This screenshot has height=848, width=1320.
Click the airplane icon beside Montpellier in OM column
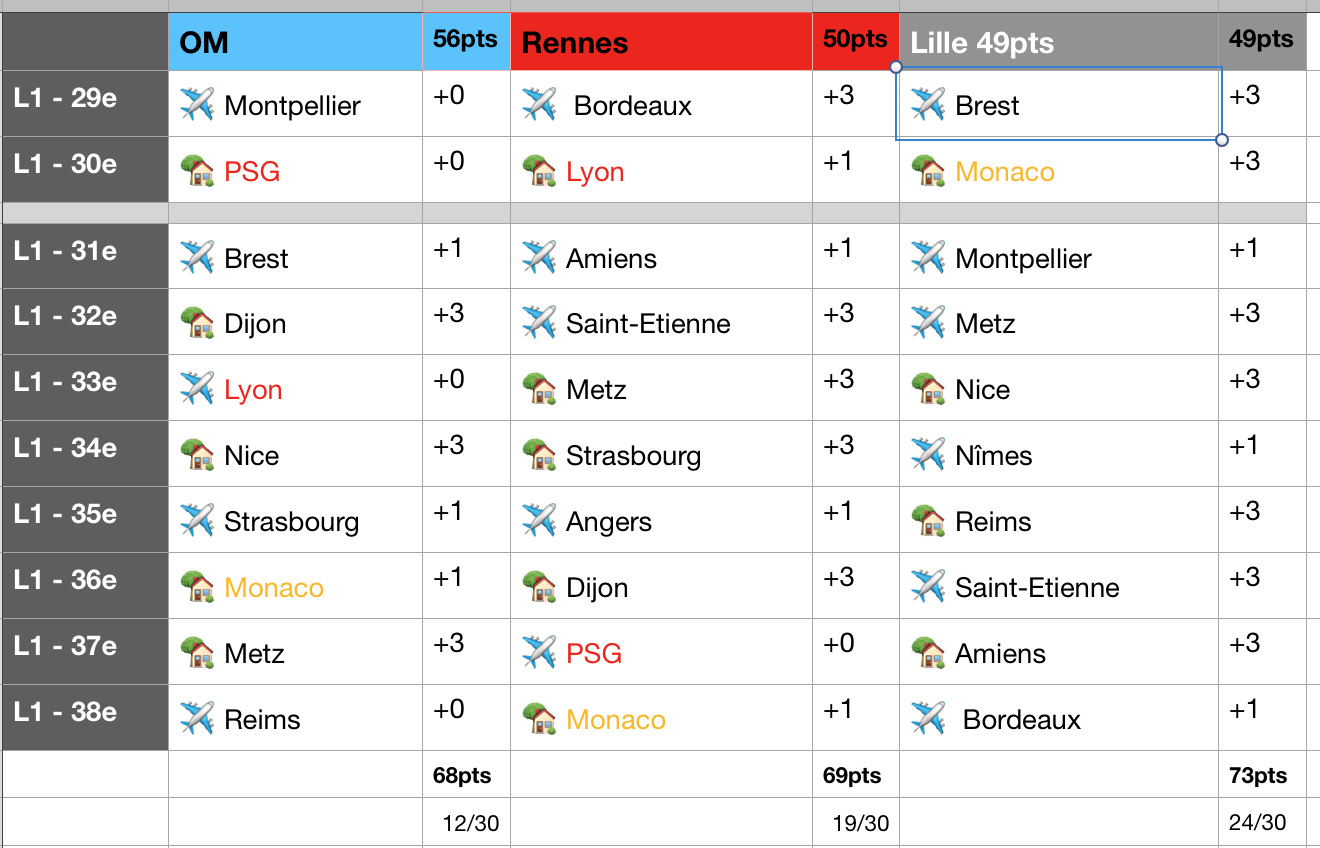(197, 104)
